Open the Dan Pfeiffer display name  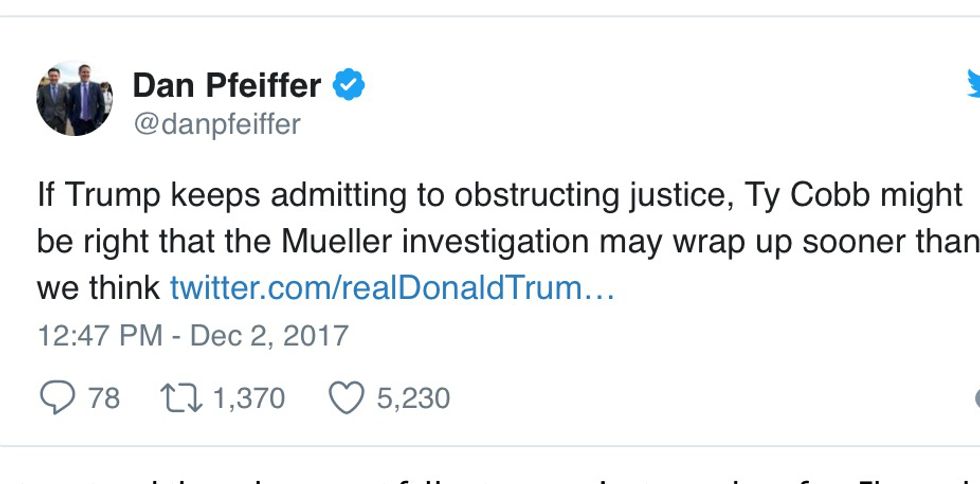227,86
